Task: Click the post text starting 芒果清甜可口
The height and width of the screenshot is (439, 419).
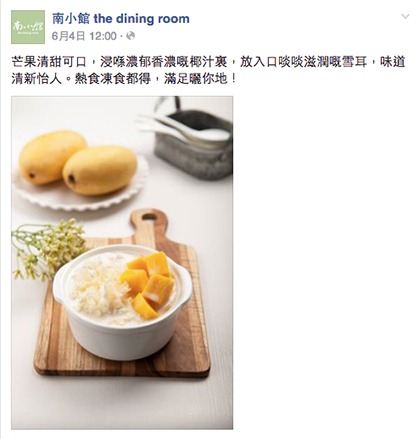Action: point(208,70)
